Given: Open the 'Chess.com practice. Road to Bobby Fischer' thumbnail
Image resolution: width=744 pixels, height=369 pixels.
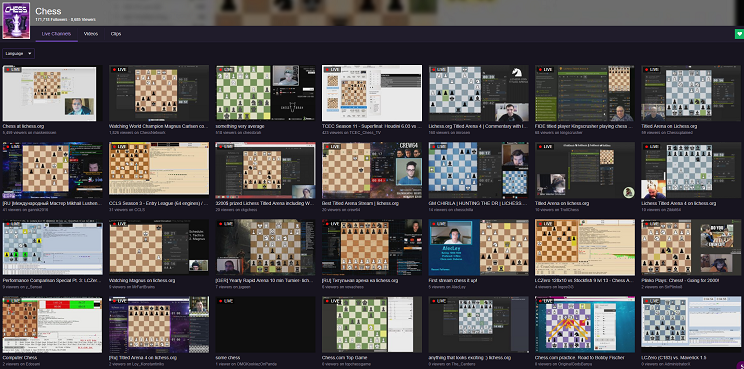Looking at the screenshot, I should point(585,325).
